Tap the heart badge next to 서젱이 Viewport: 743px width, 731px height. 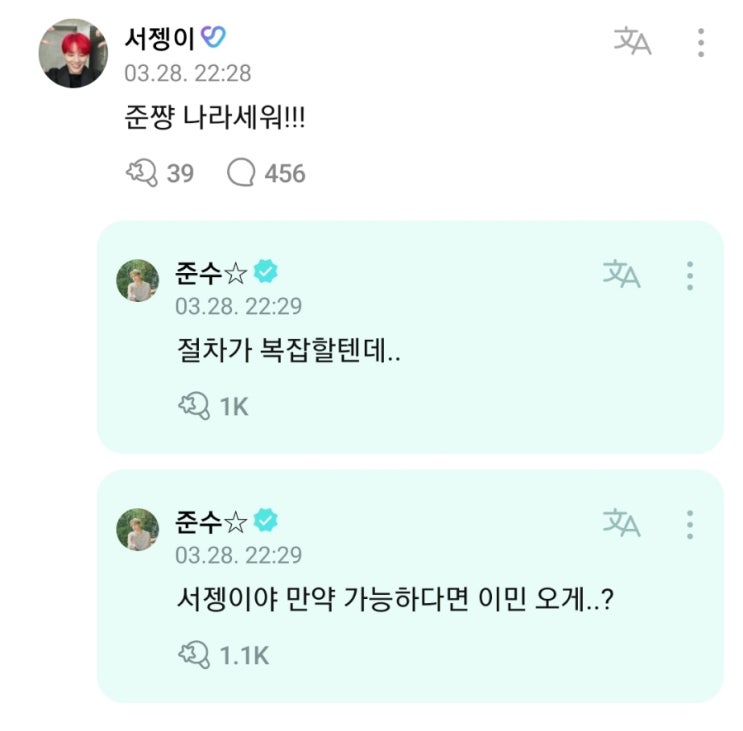point(213,37)
